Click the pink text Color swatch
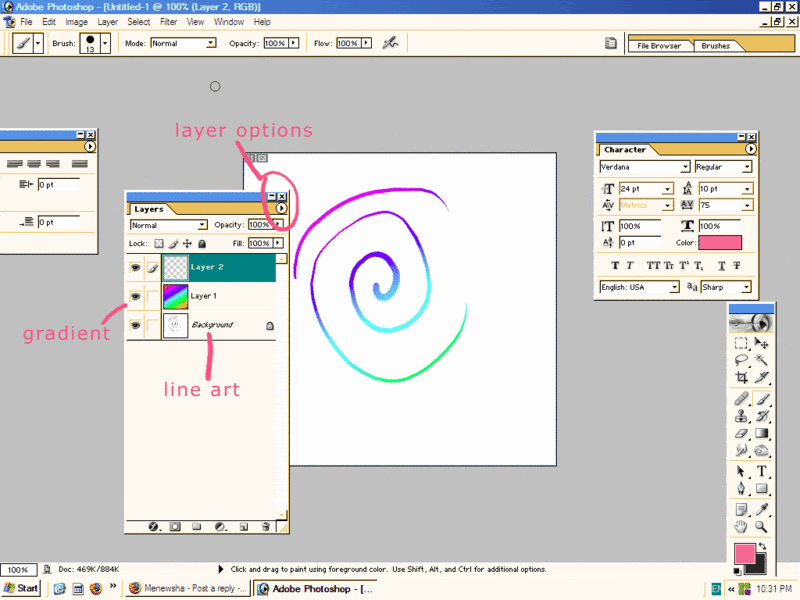The height and width of the screenshot is (600, 800). (721, 242)
